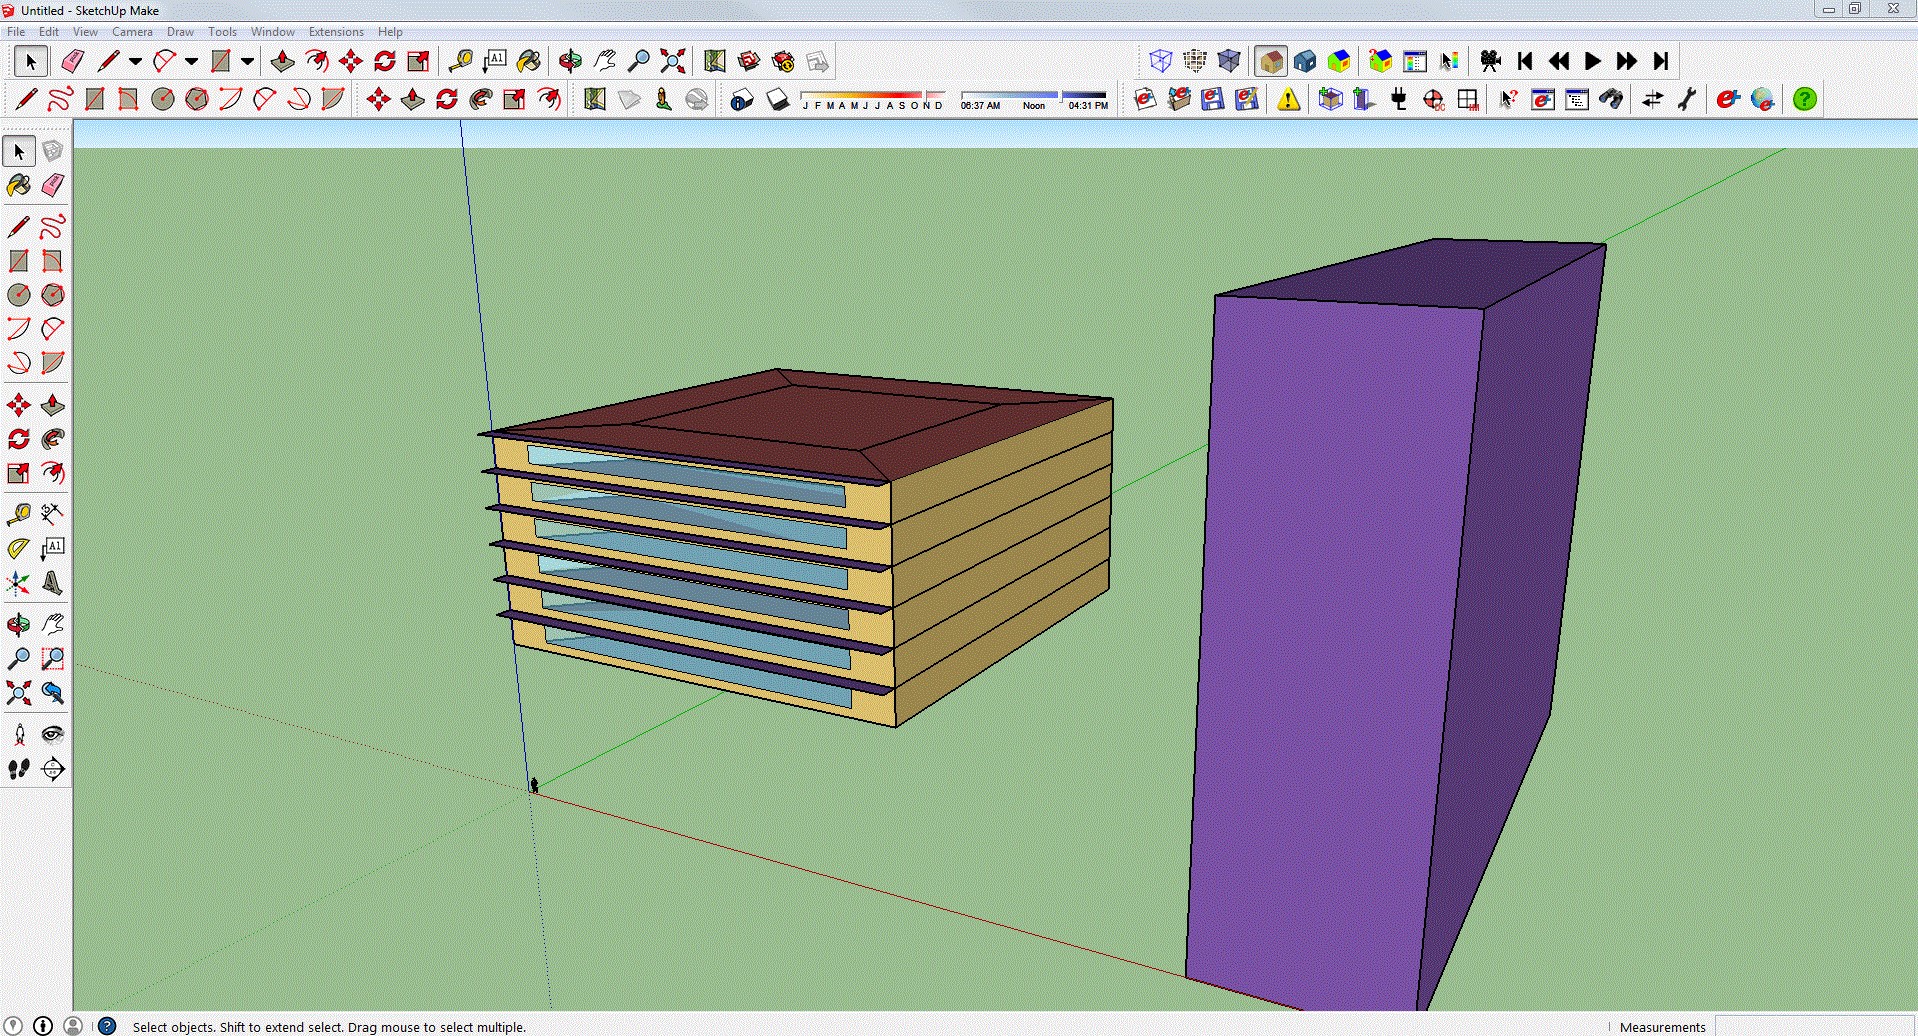Viewport: 1918px width, 1036px height.
Task: Select the Tape Measure tool in top toolbar
Action: (x=460, y=62)
